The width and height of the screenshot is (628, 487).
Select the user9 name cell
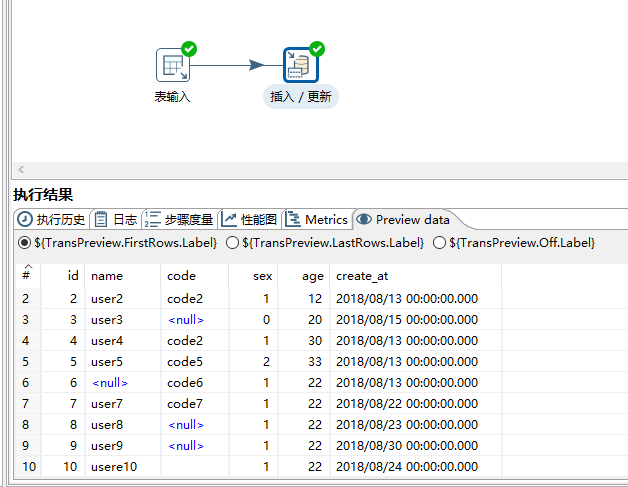123,446
